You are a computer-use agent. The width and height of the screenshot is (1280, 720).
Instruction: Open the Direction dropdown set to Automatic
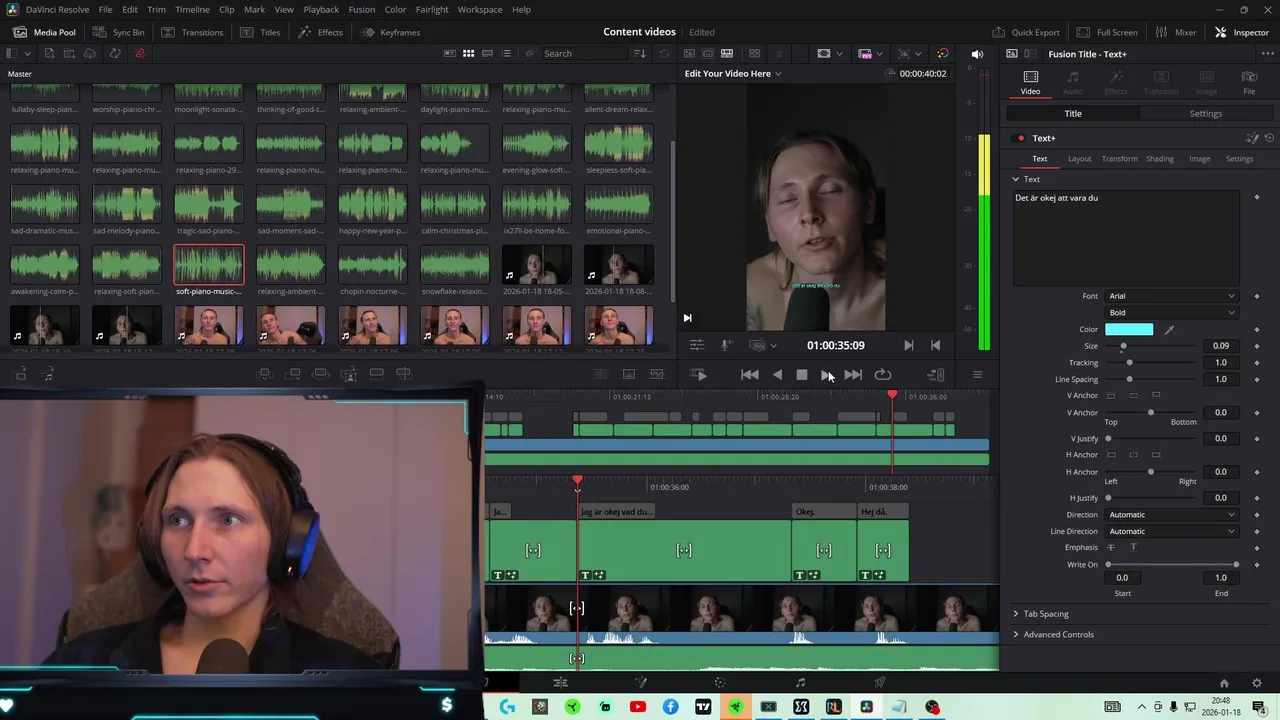1171,514
